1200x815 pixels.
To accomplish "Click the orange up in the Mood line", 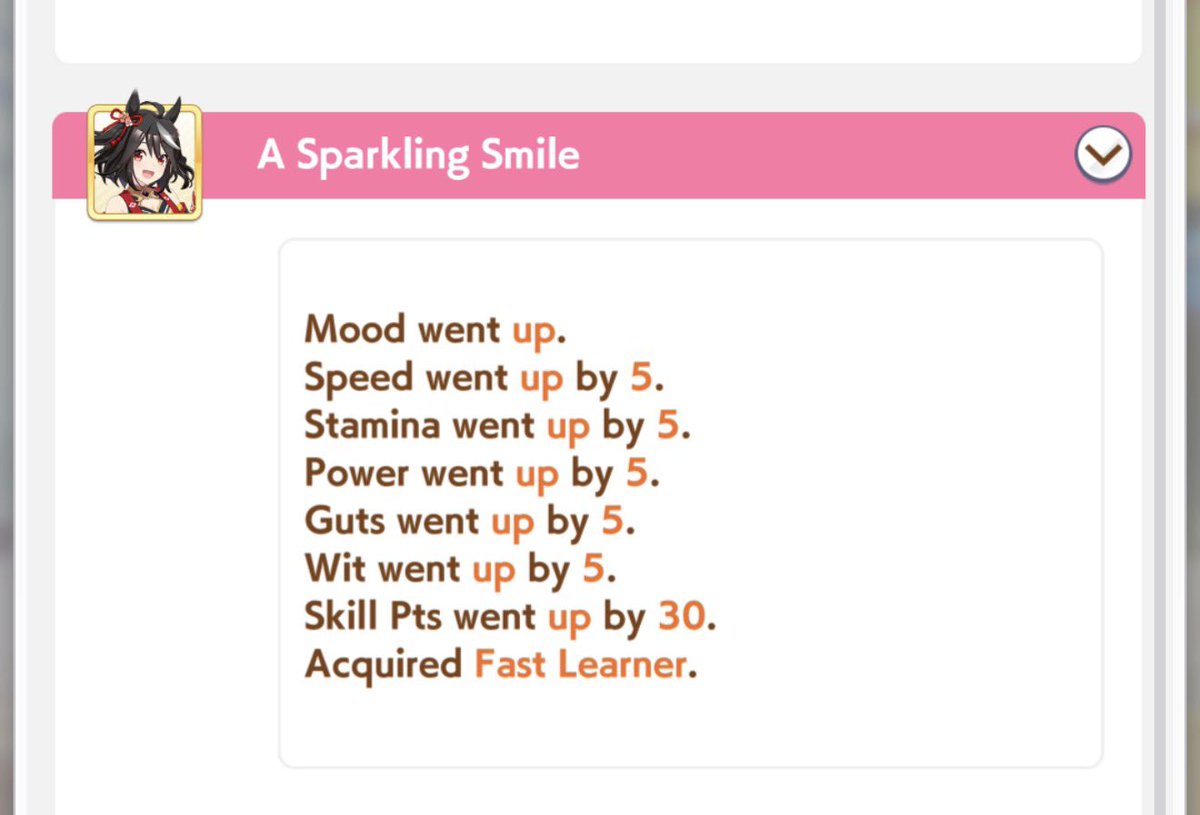I will pos(534,332).
